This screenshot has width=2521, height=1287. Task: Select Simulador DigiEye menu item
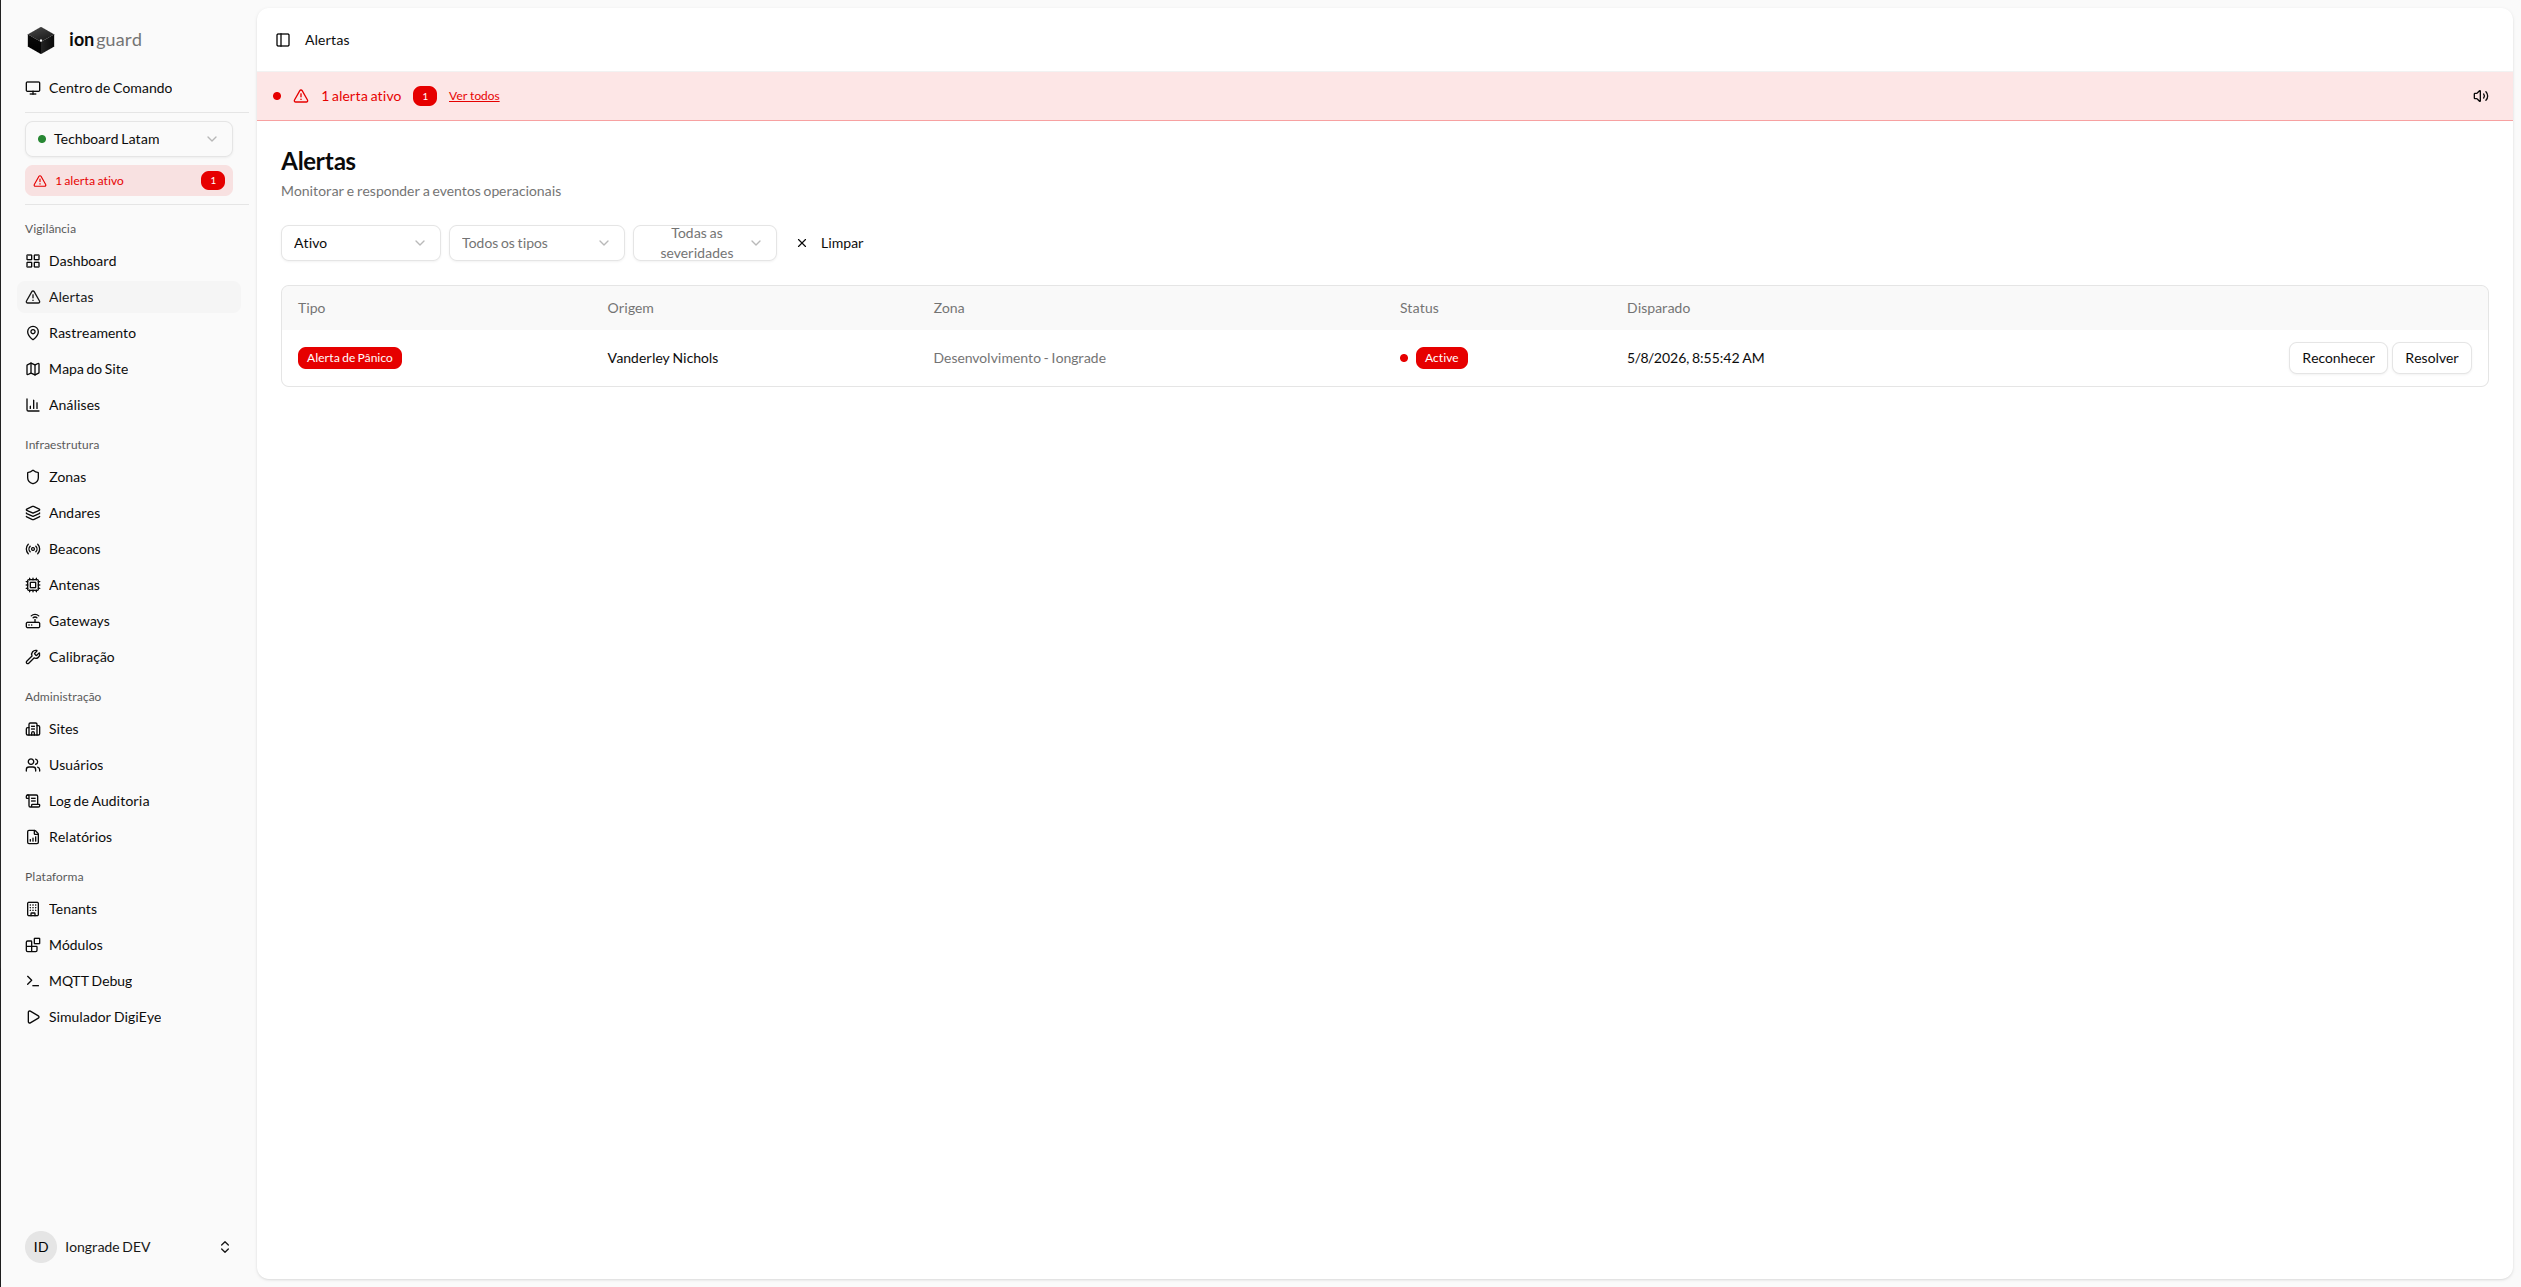[x=129, y=1017]
